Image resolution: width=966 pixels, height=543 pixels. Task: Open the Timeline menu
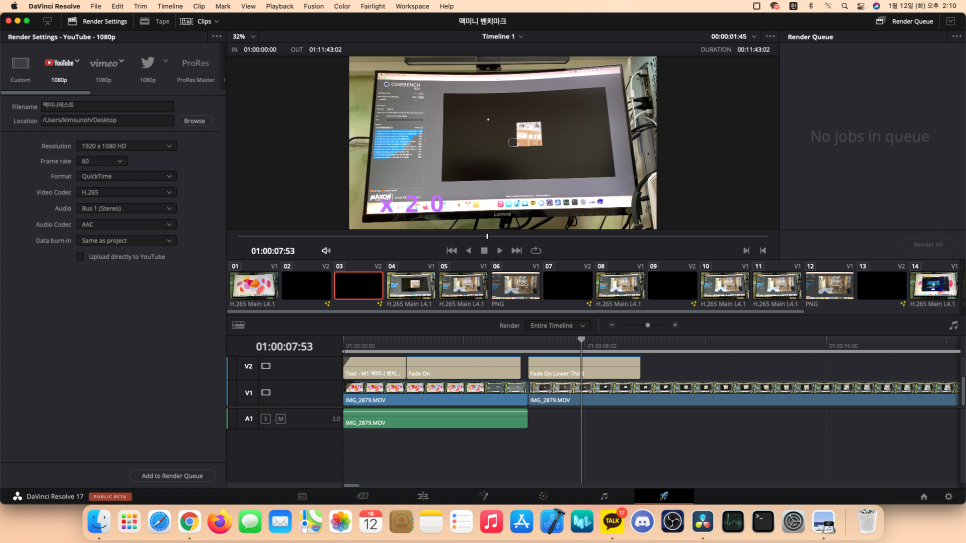click(x=170, y=6)
